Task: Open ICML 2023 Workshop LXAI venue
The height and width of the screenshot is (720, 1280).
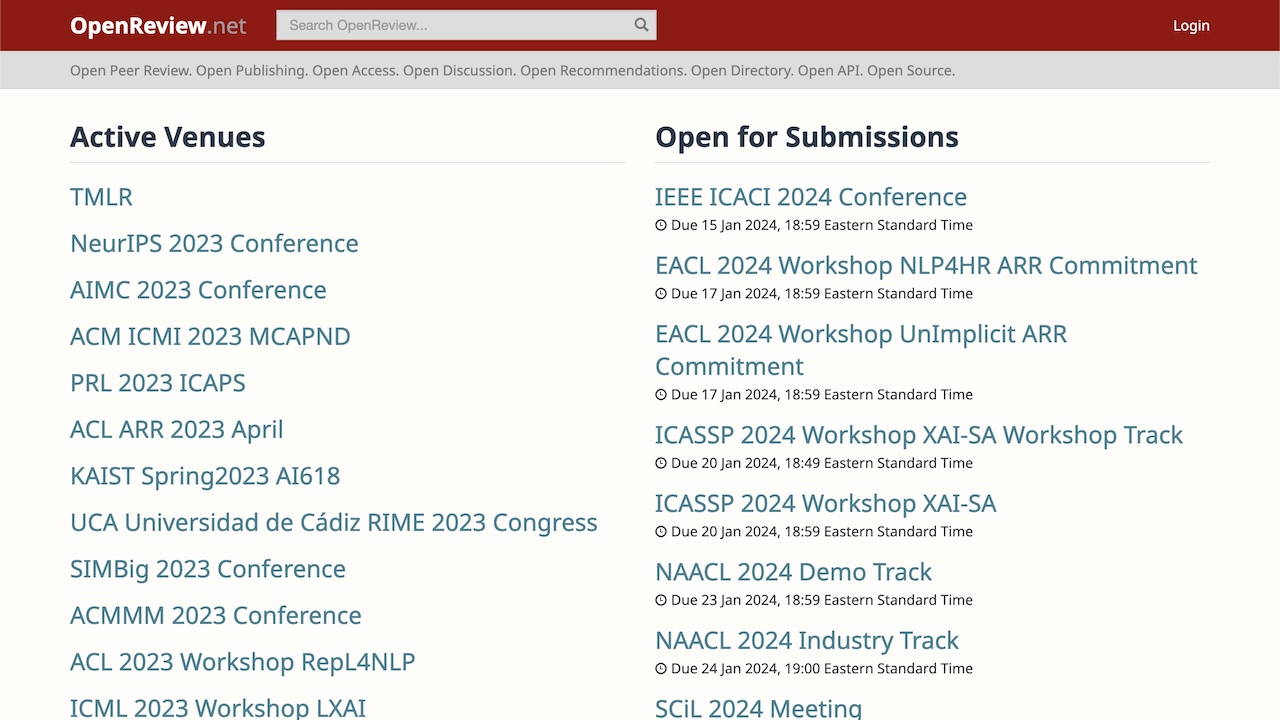Action: click(x=218, y=708)
